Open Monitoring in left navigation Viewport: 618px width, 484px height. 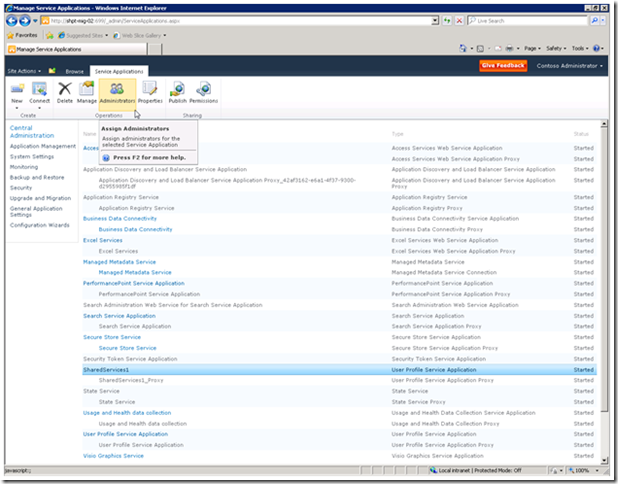[24, 167]
